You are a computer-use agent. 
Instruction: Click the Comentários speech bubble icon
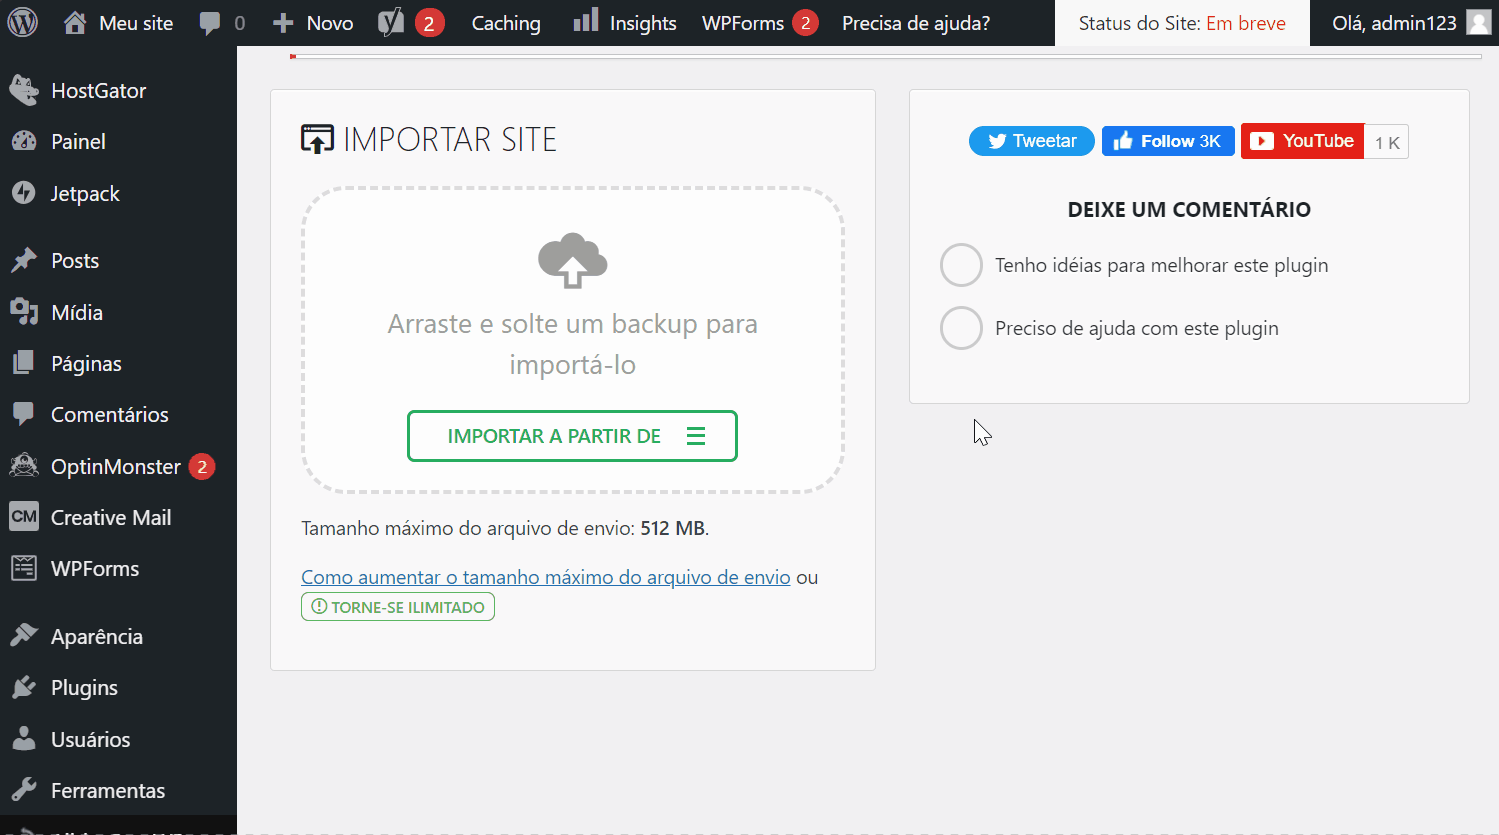coord(24,414)
